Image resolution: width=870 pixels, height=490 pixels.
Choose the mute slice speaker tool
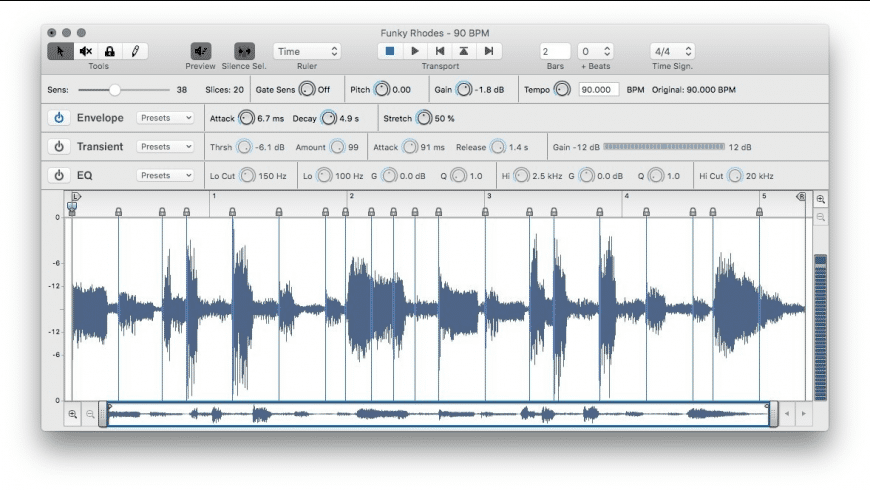pyautogui.click(x=85, y=51)
